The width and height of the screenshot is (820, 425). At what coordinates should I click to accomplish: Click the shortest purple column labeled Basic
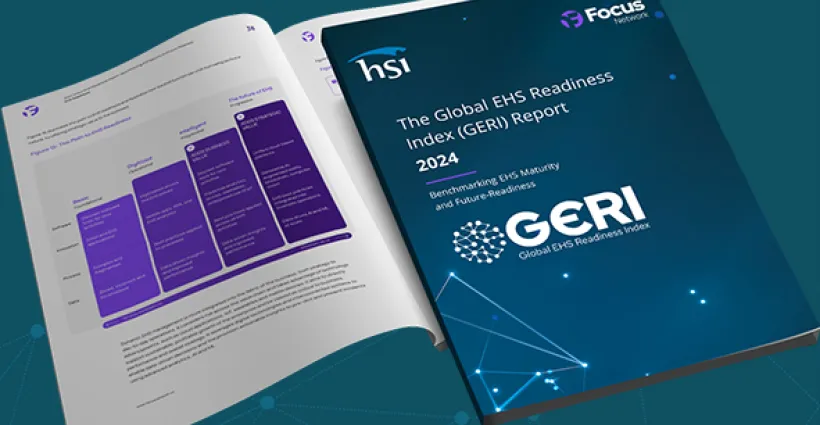point(130,255)
